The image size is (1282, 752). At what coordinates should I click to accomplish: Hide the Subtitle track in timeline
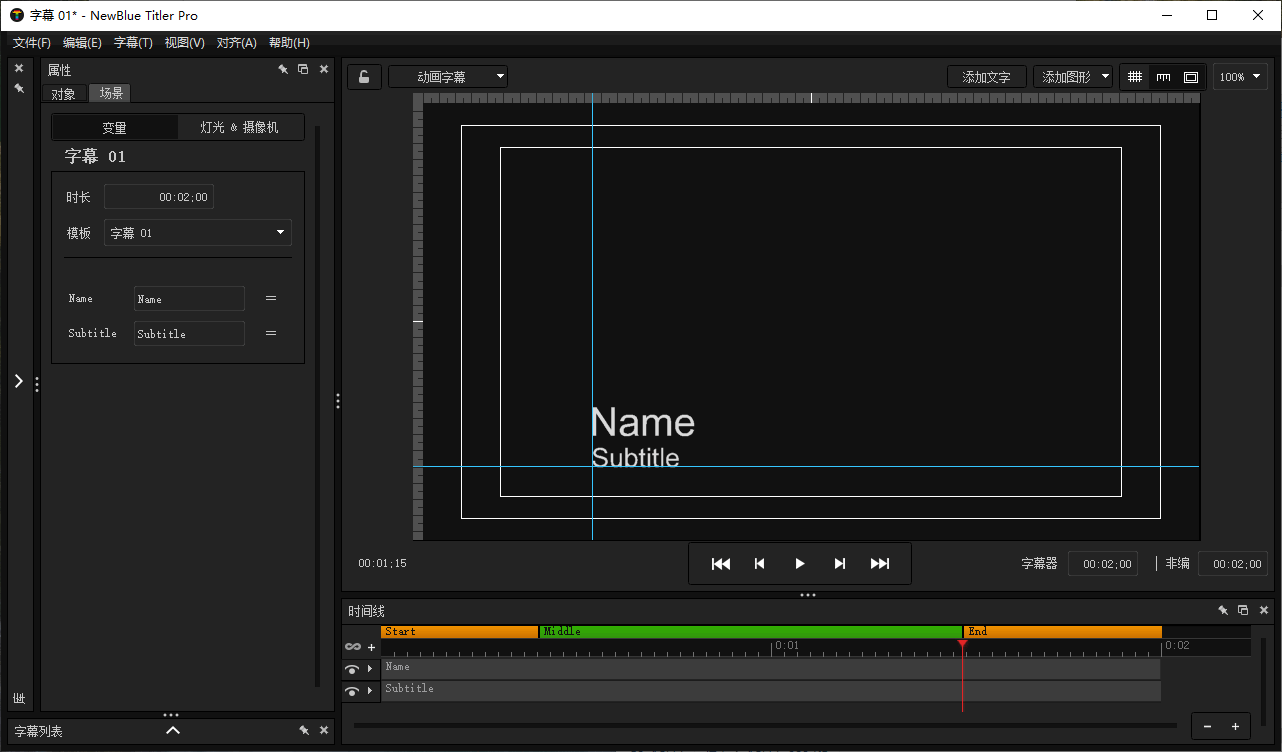(352, 691)
